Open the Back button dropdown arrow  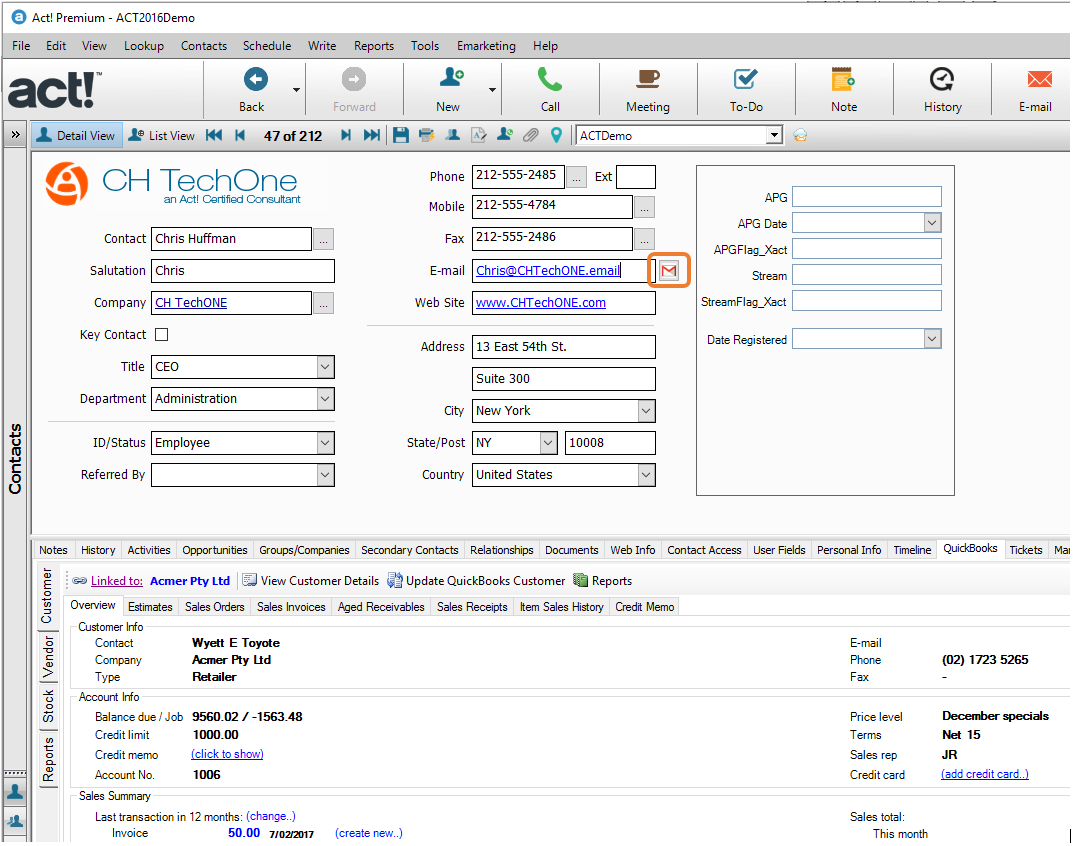[296, 90]
